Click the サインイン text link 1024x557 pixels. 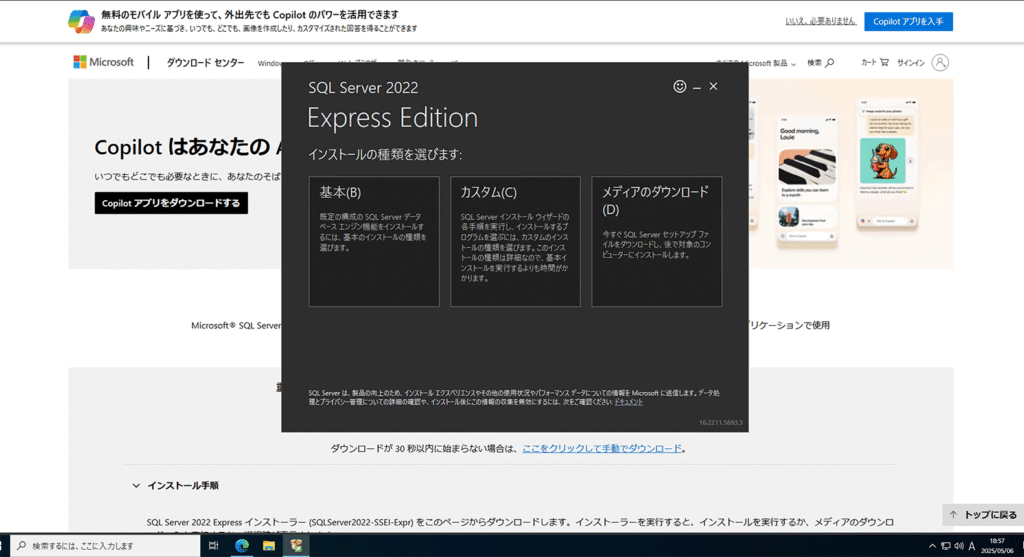coord(910,63)
